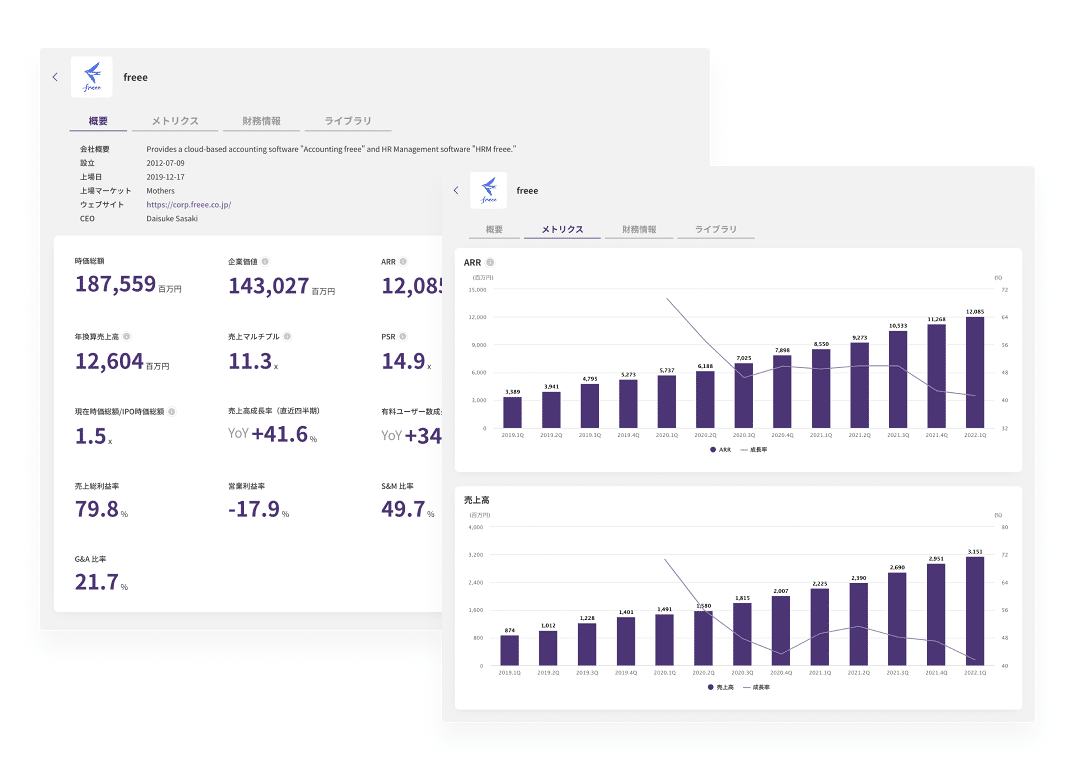Click listing date 2019-12-17
The height and width of the screenshot is (774, 1072).
(x=165, y=176)
